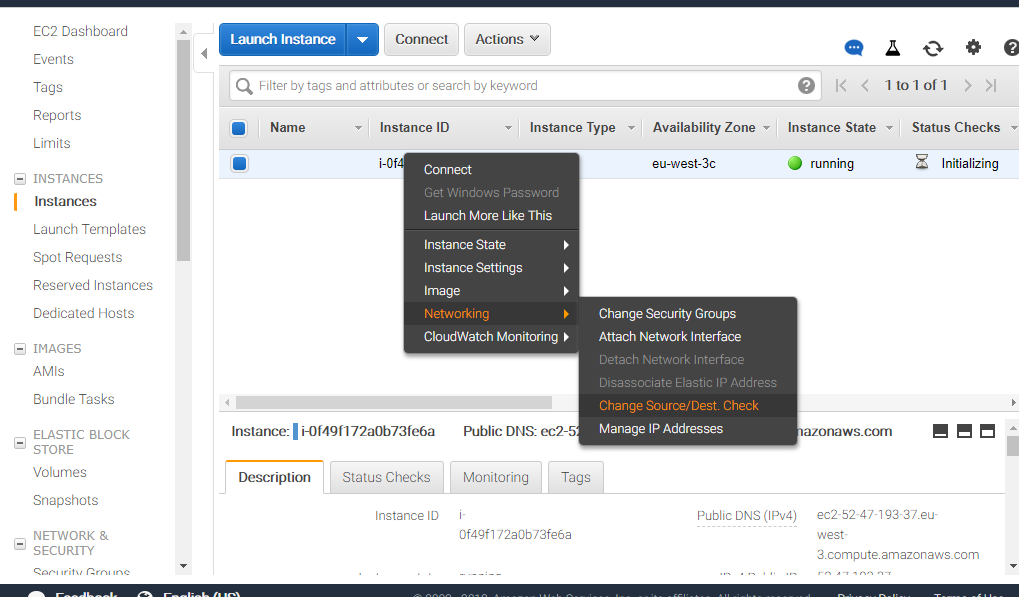The height and width of the screenshot is (597, 1019).
Task: Expand the Networking submenu arrow
Action: [x=567, y=313]
